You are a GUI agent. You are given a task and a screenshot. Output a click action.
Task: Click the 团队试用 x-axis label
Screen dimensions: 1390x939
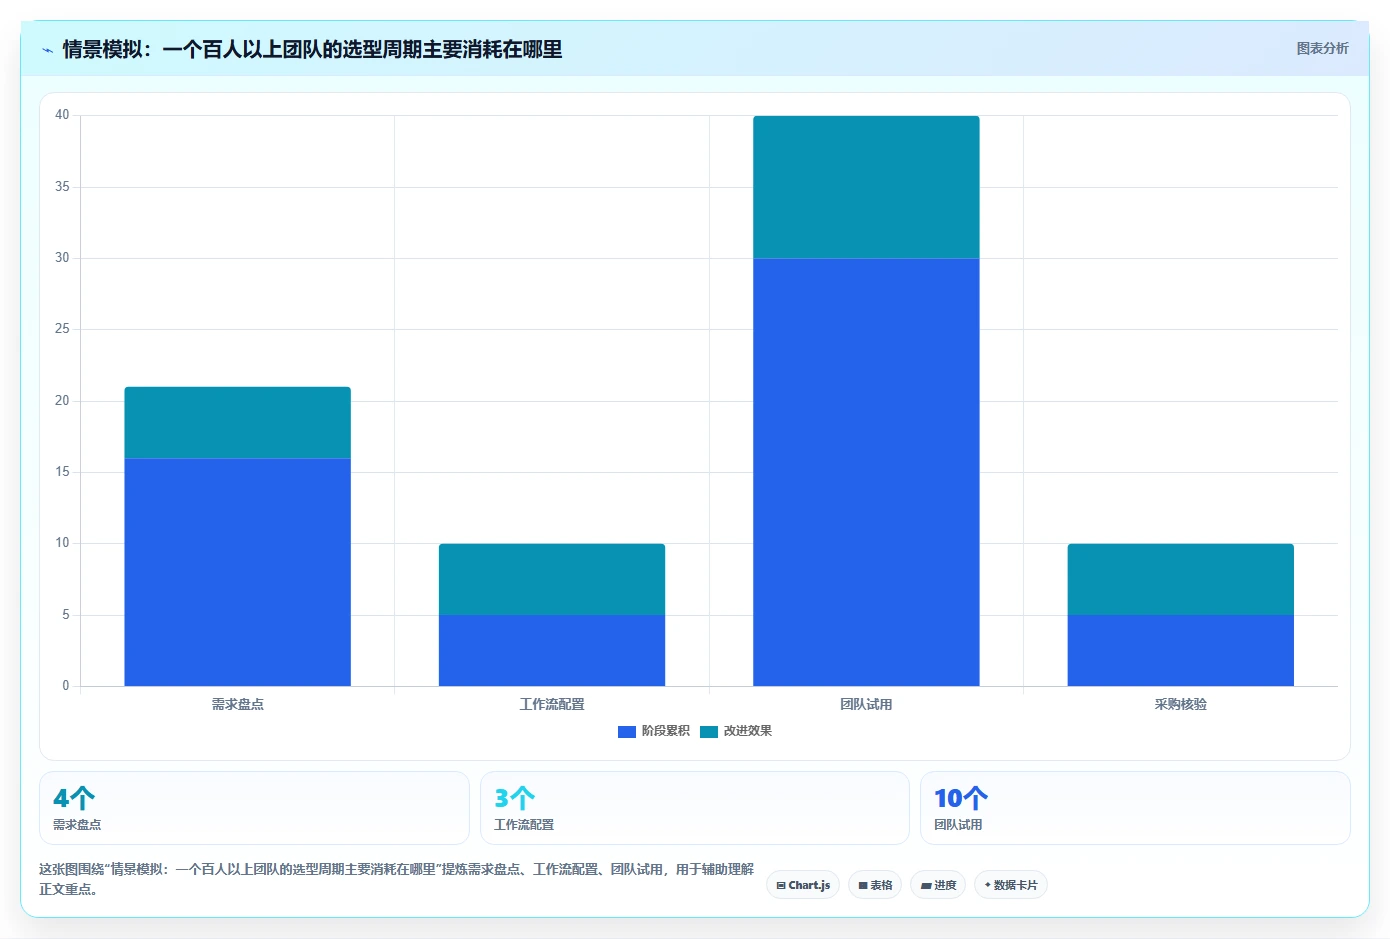click(866, 704)
